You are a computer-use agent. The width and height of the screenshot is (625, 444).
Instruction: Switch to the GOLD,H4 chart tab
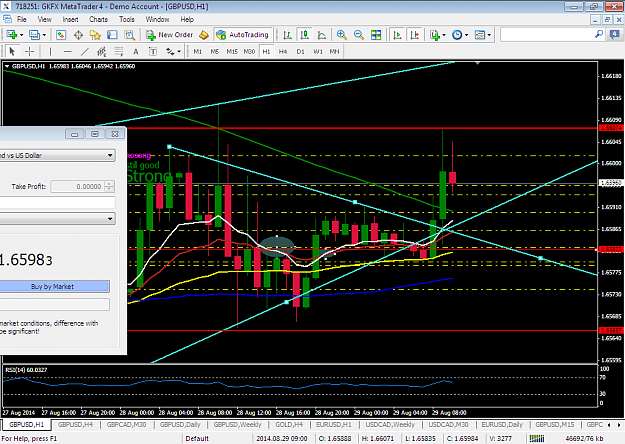point(289,424)
